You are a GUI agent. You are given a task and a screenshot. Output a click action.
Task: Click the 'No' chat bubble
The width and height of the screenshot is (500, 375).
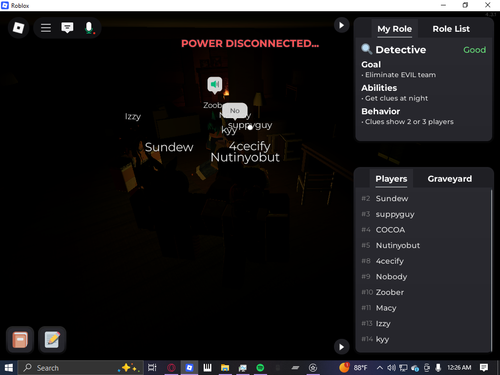click(235, 111)
